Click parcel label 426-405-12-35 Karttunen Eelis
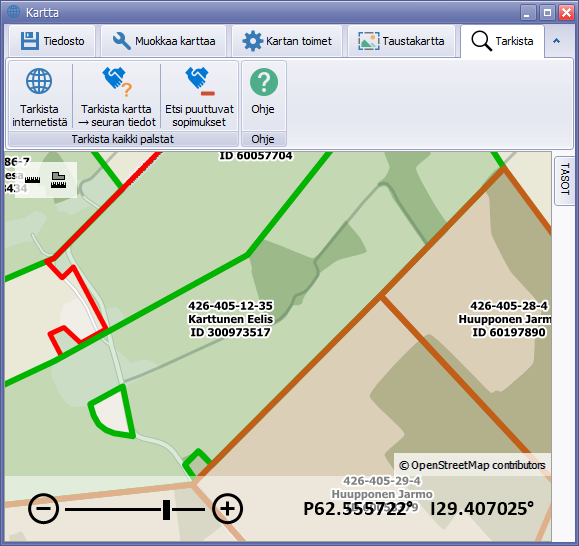This screenshot has height=546, width=579. [231, 319]
